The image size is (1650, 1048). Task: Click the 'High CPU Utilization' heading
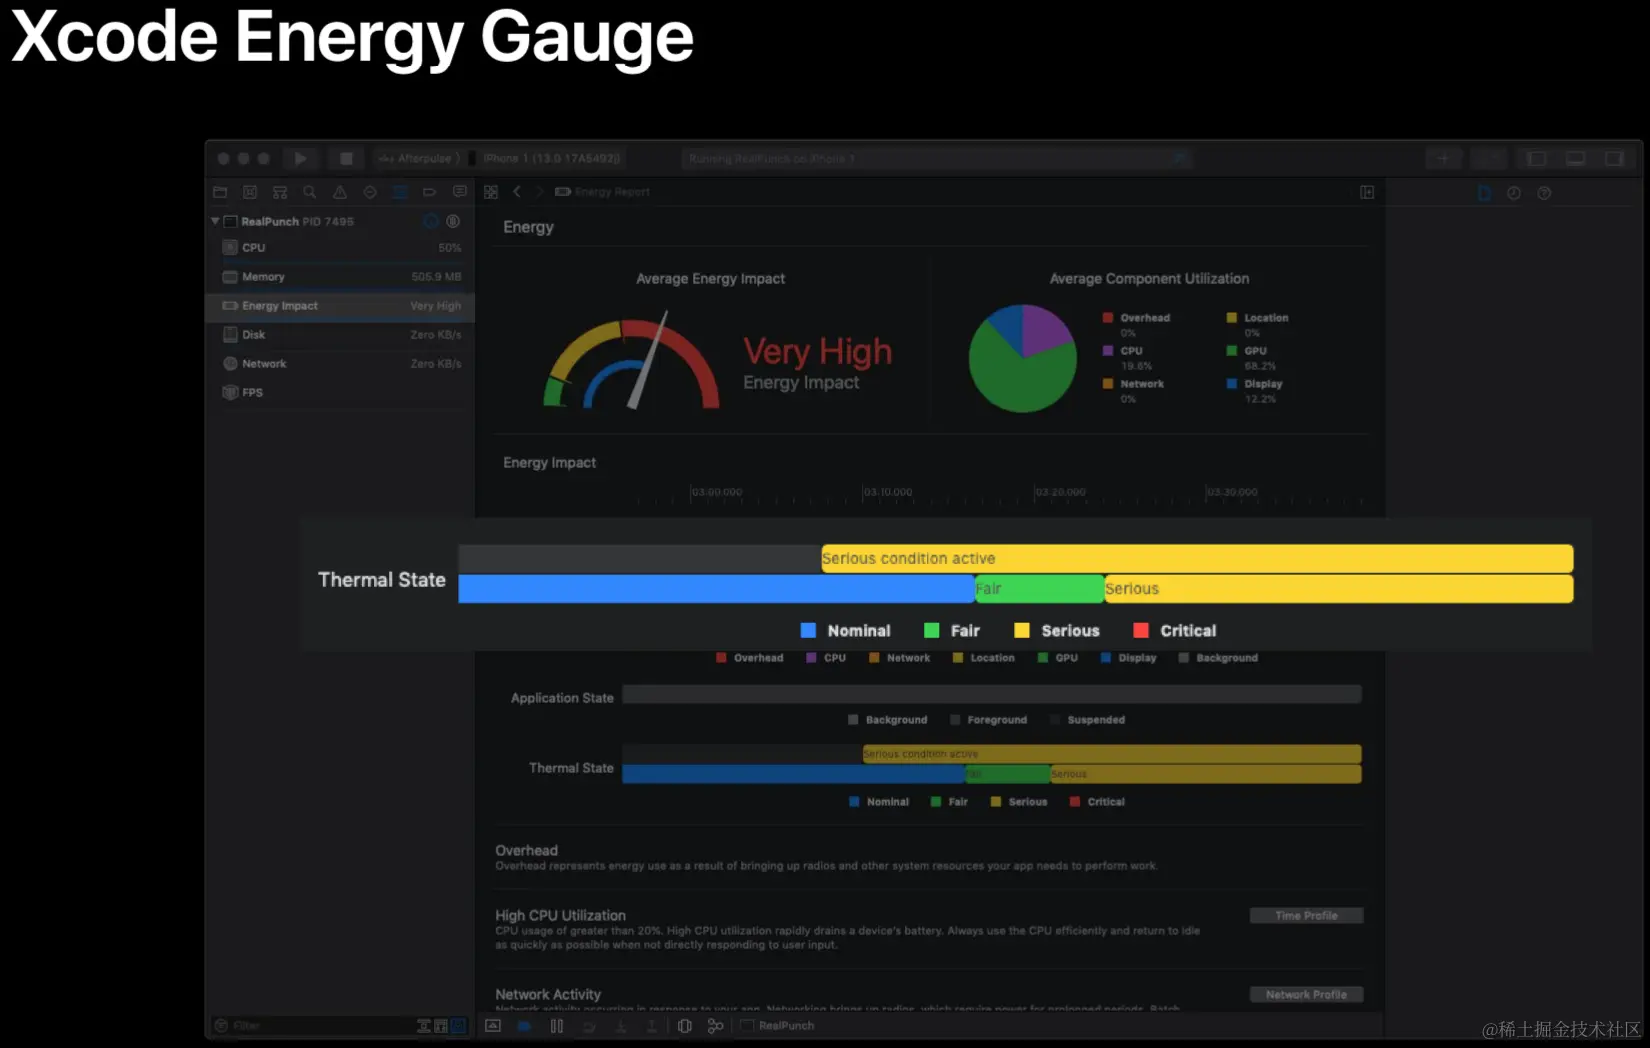pos(560,915)
